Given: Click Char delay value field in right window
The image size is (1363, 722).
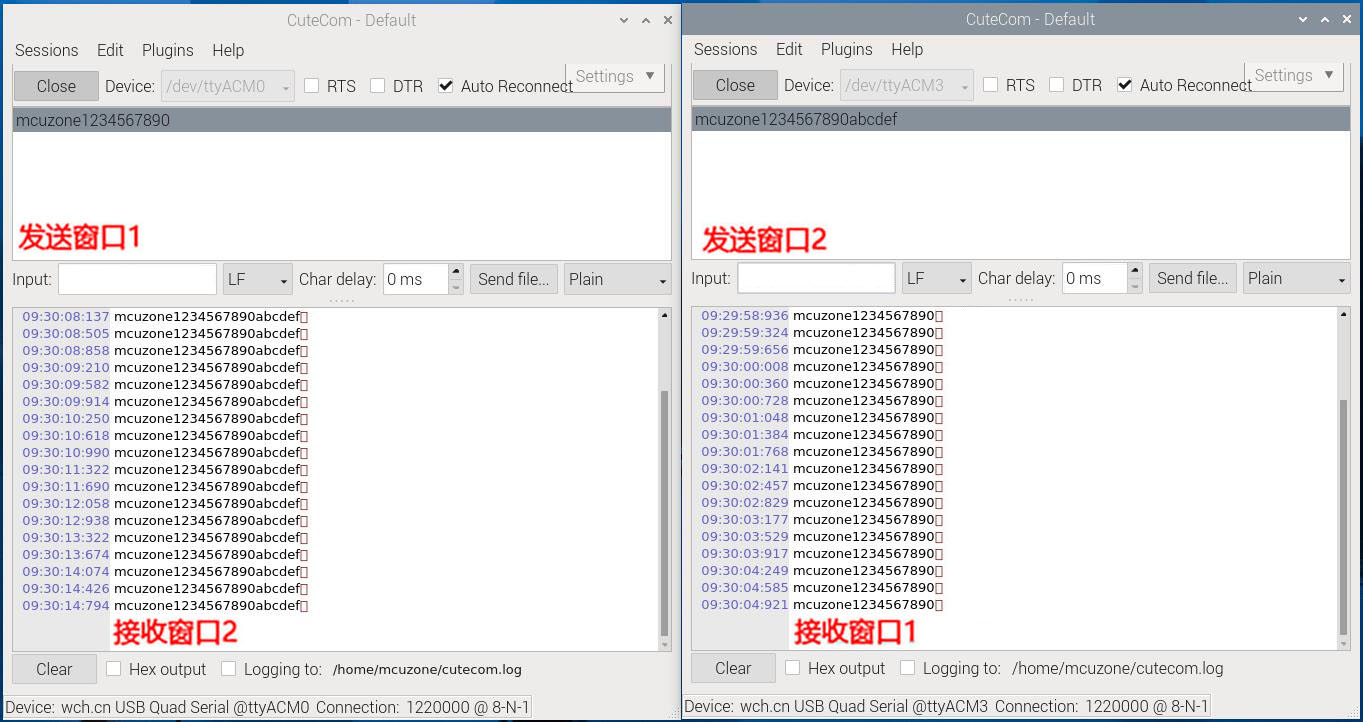Looking at the screenshot, I should [x=1095, y=278].
